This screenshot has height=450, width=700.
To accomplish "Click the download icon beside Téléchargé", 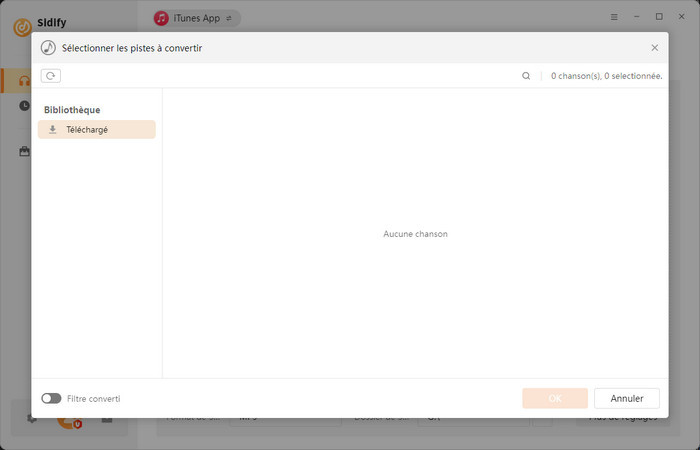I will [53, 130].
